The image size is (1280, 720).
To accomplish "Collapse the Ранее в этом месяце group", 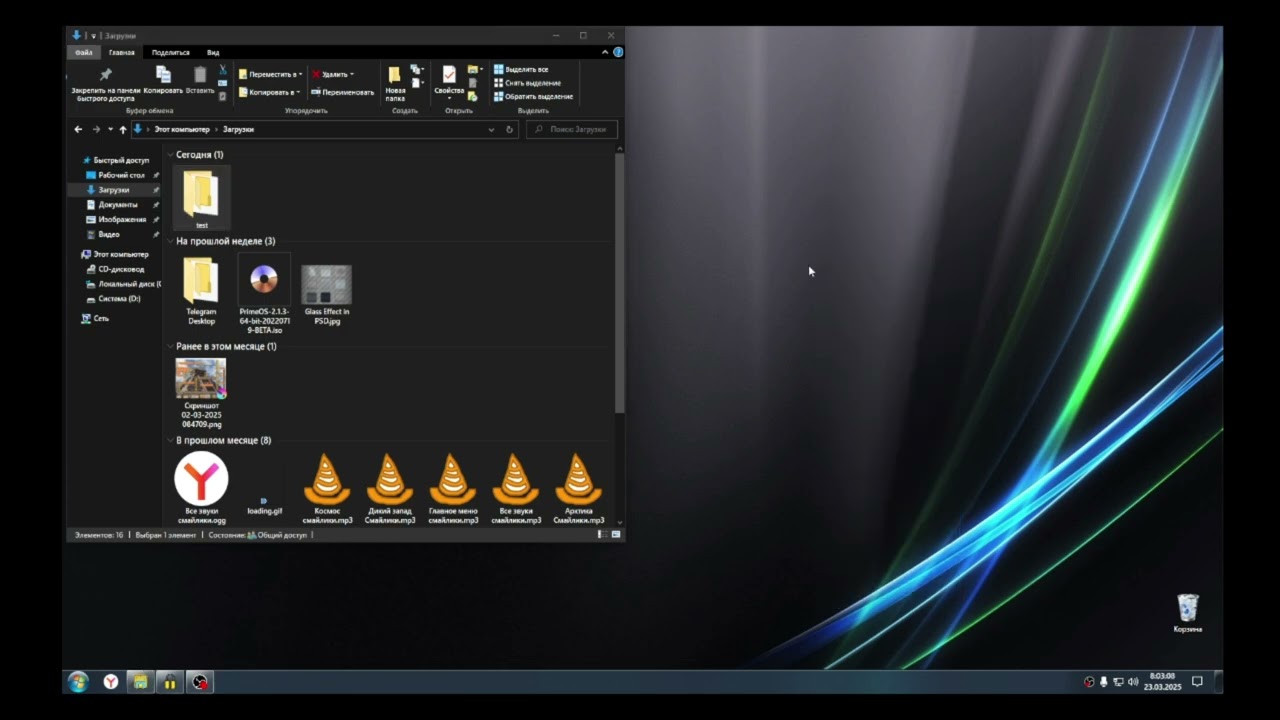I will click(171, 346).
